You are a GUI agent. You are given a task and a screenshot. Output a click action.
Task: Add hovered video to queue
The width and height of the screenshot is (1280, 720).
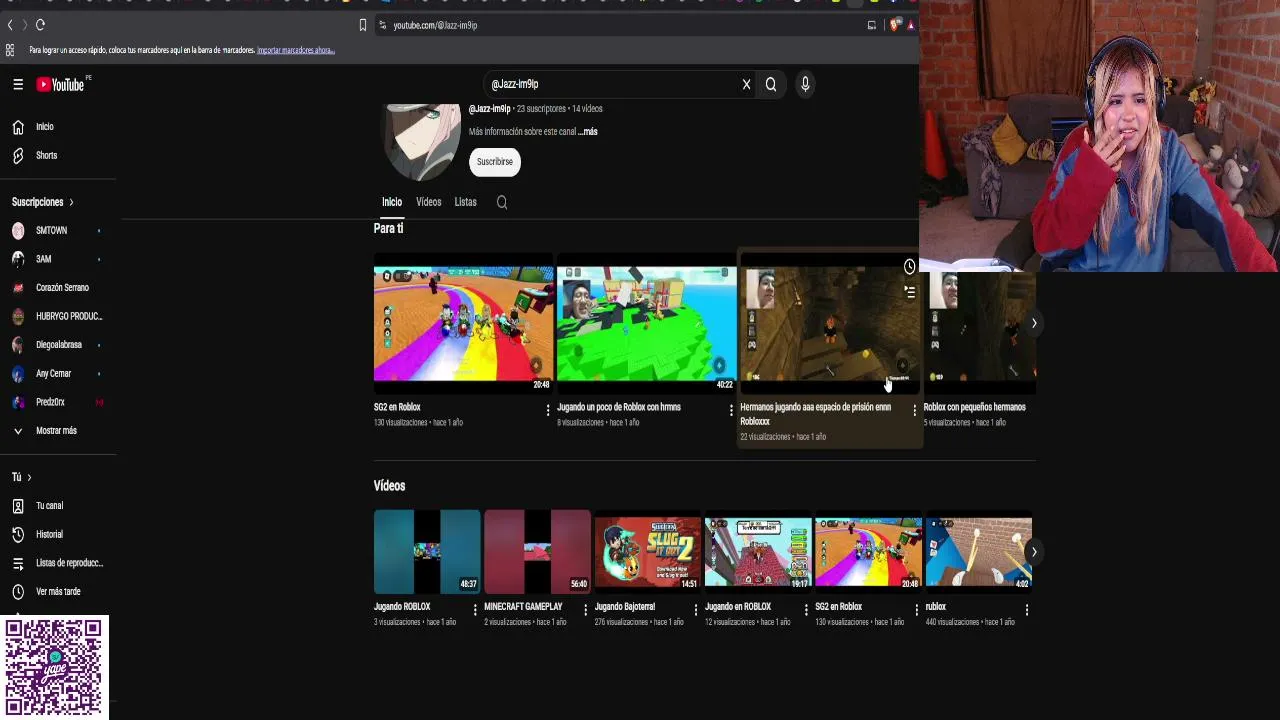tap(909, 292)
